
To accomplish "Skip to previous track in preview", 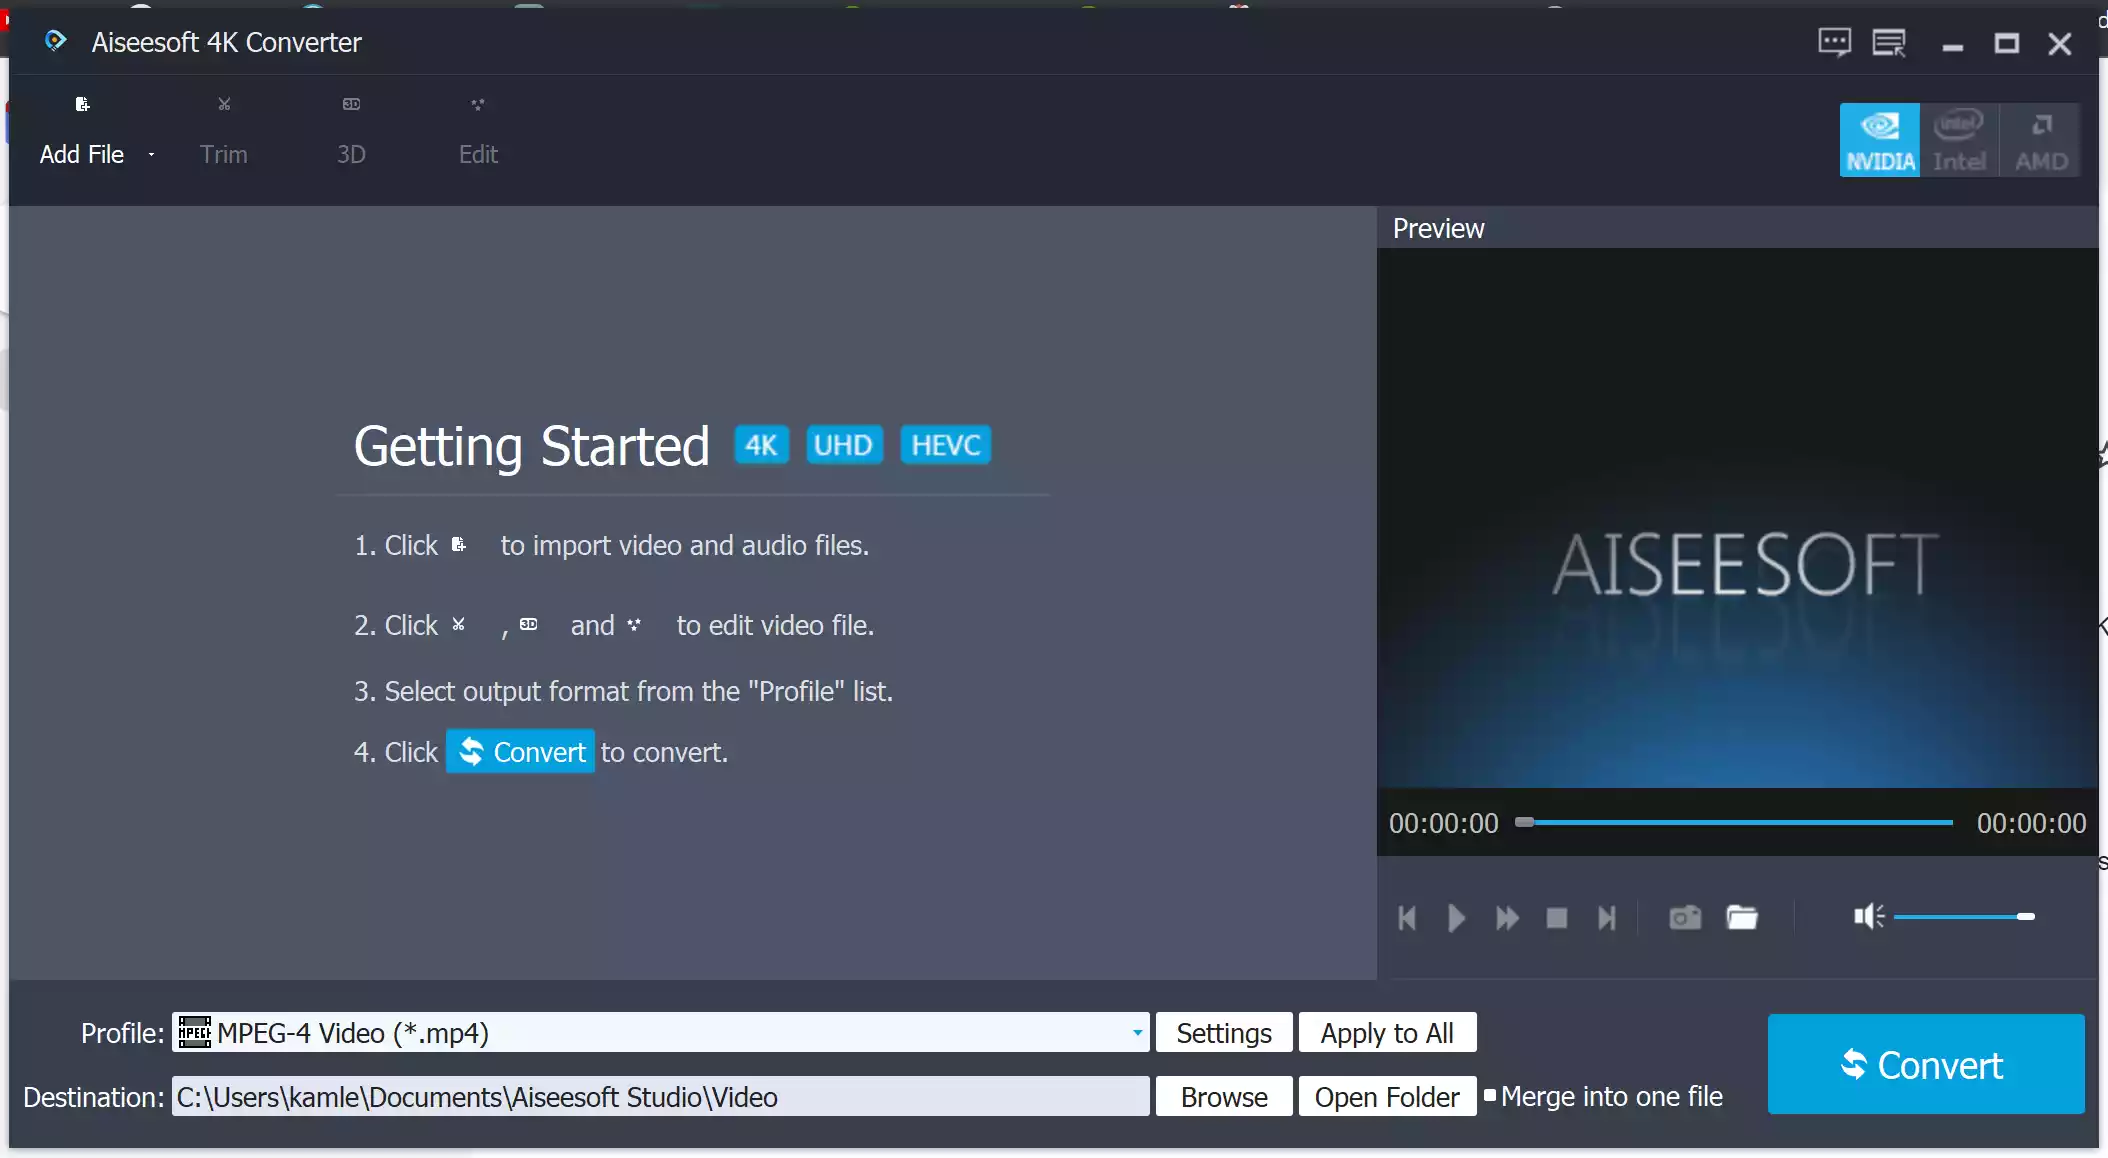I will (1407, 918).
